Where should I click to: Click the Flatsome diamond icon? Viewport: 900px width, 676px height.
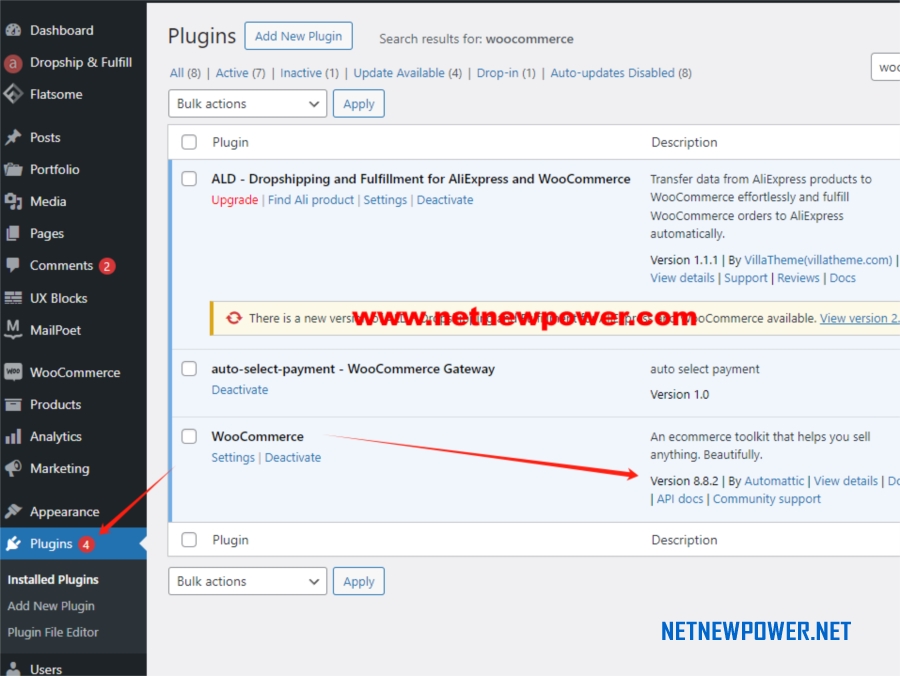click(13, 94)
